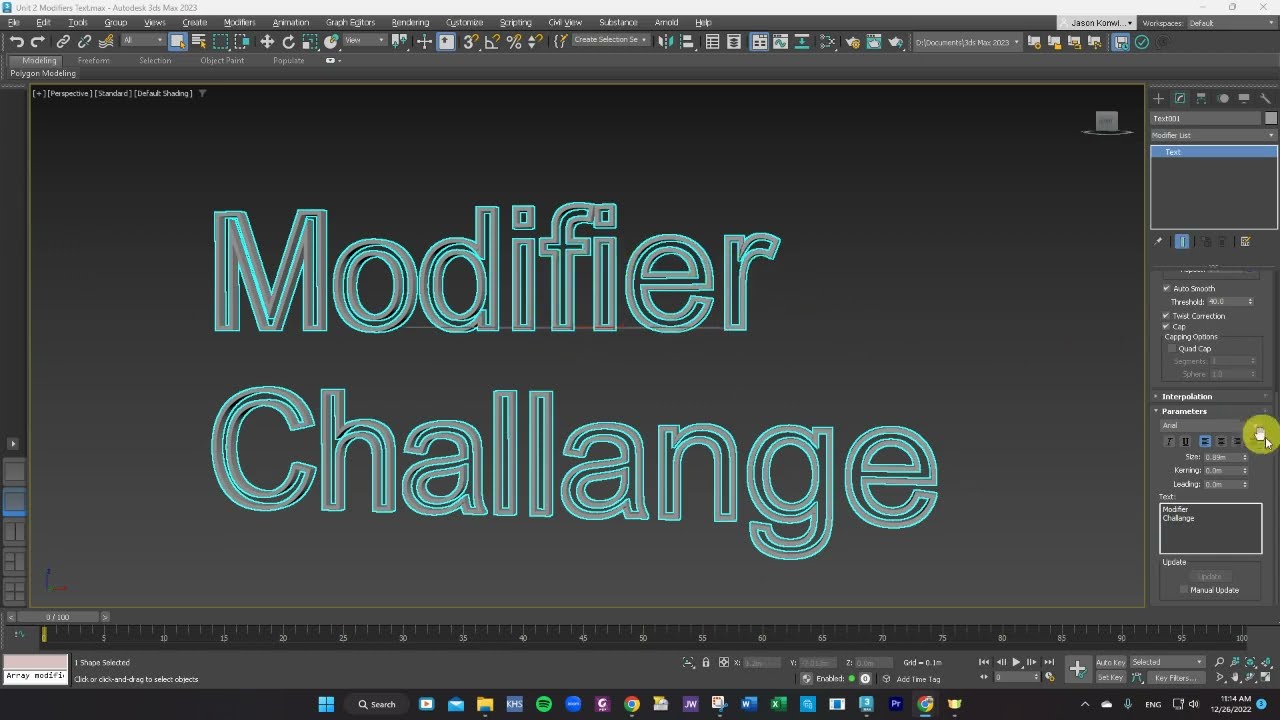
Task: Click the Undo arrow in the main toolbar
Action: coord(17,41)
